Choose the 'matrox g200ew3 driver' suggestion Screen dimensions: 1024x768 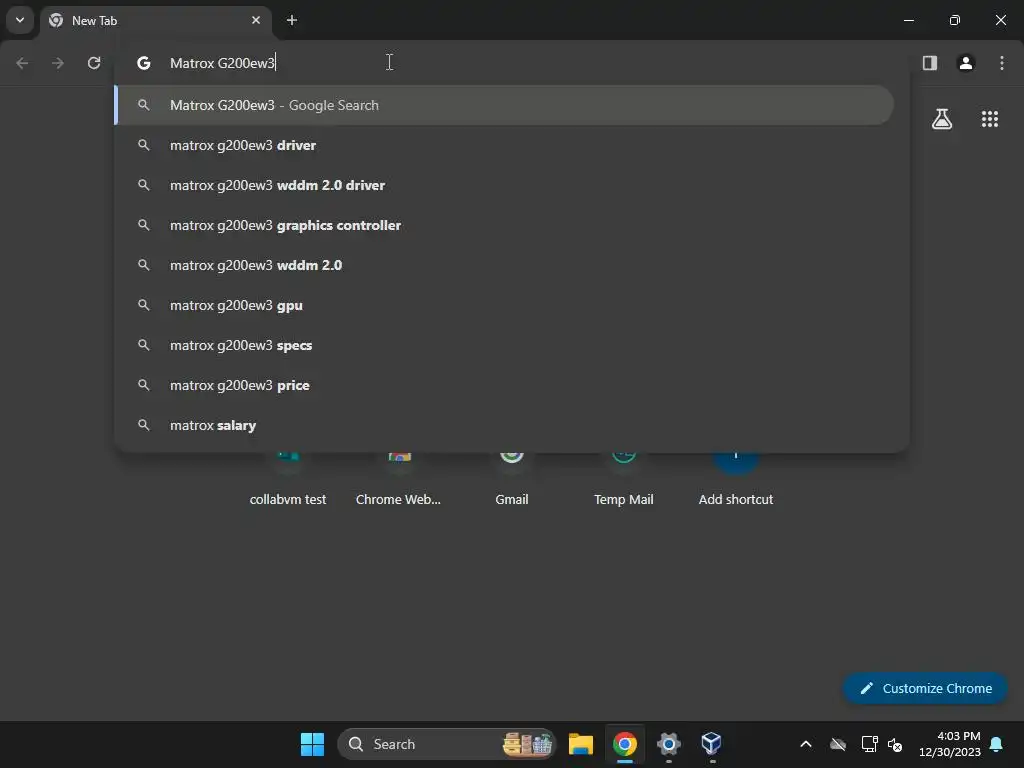504,145
